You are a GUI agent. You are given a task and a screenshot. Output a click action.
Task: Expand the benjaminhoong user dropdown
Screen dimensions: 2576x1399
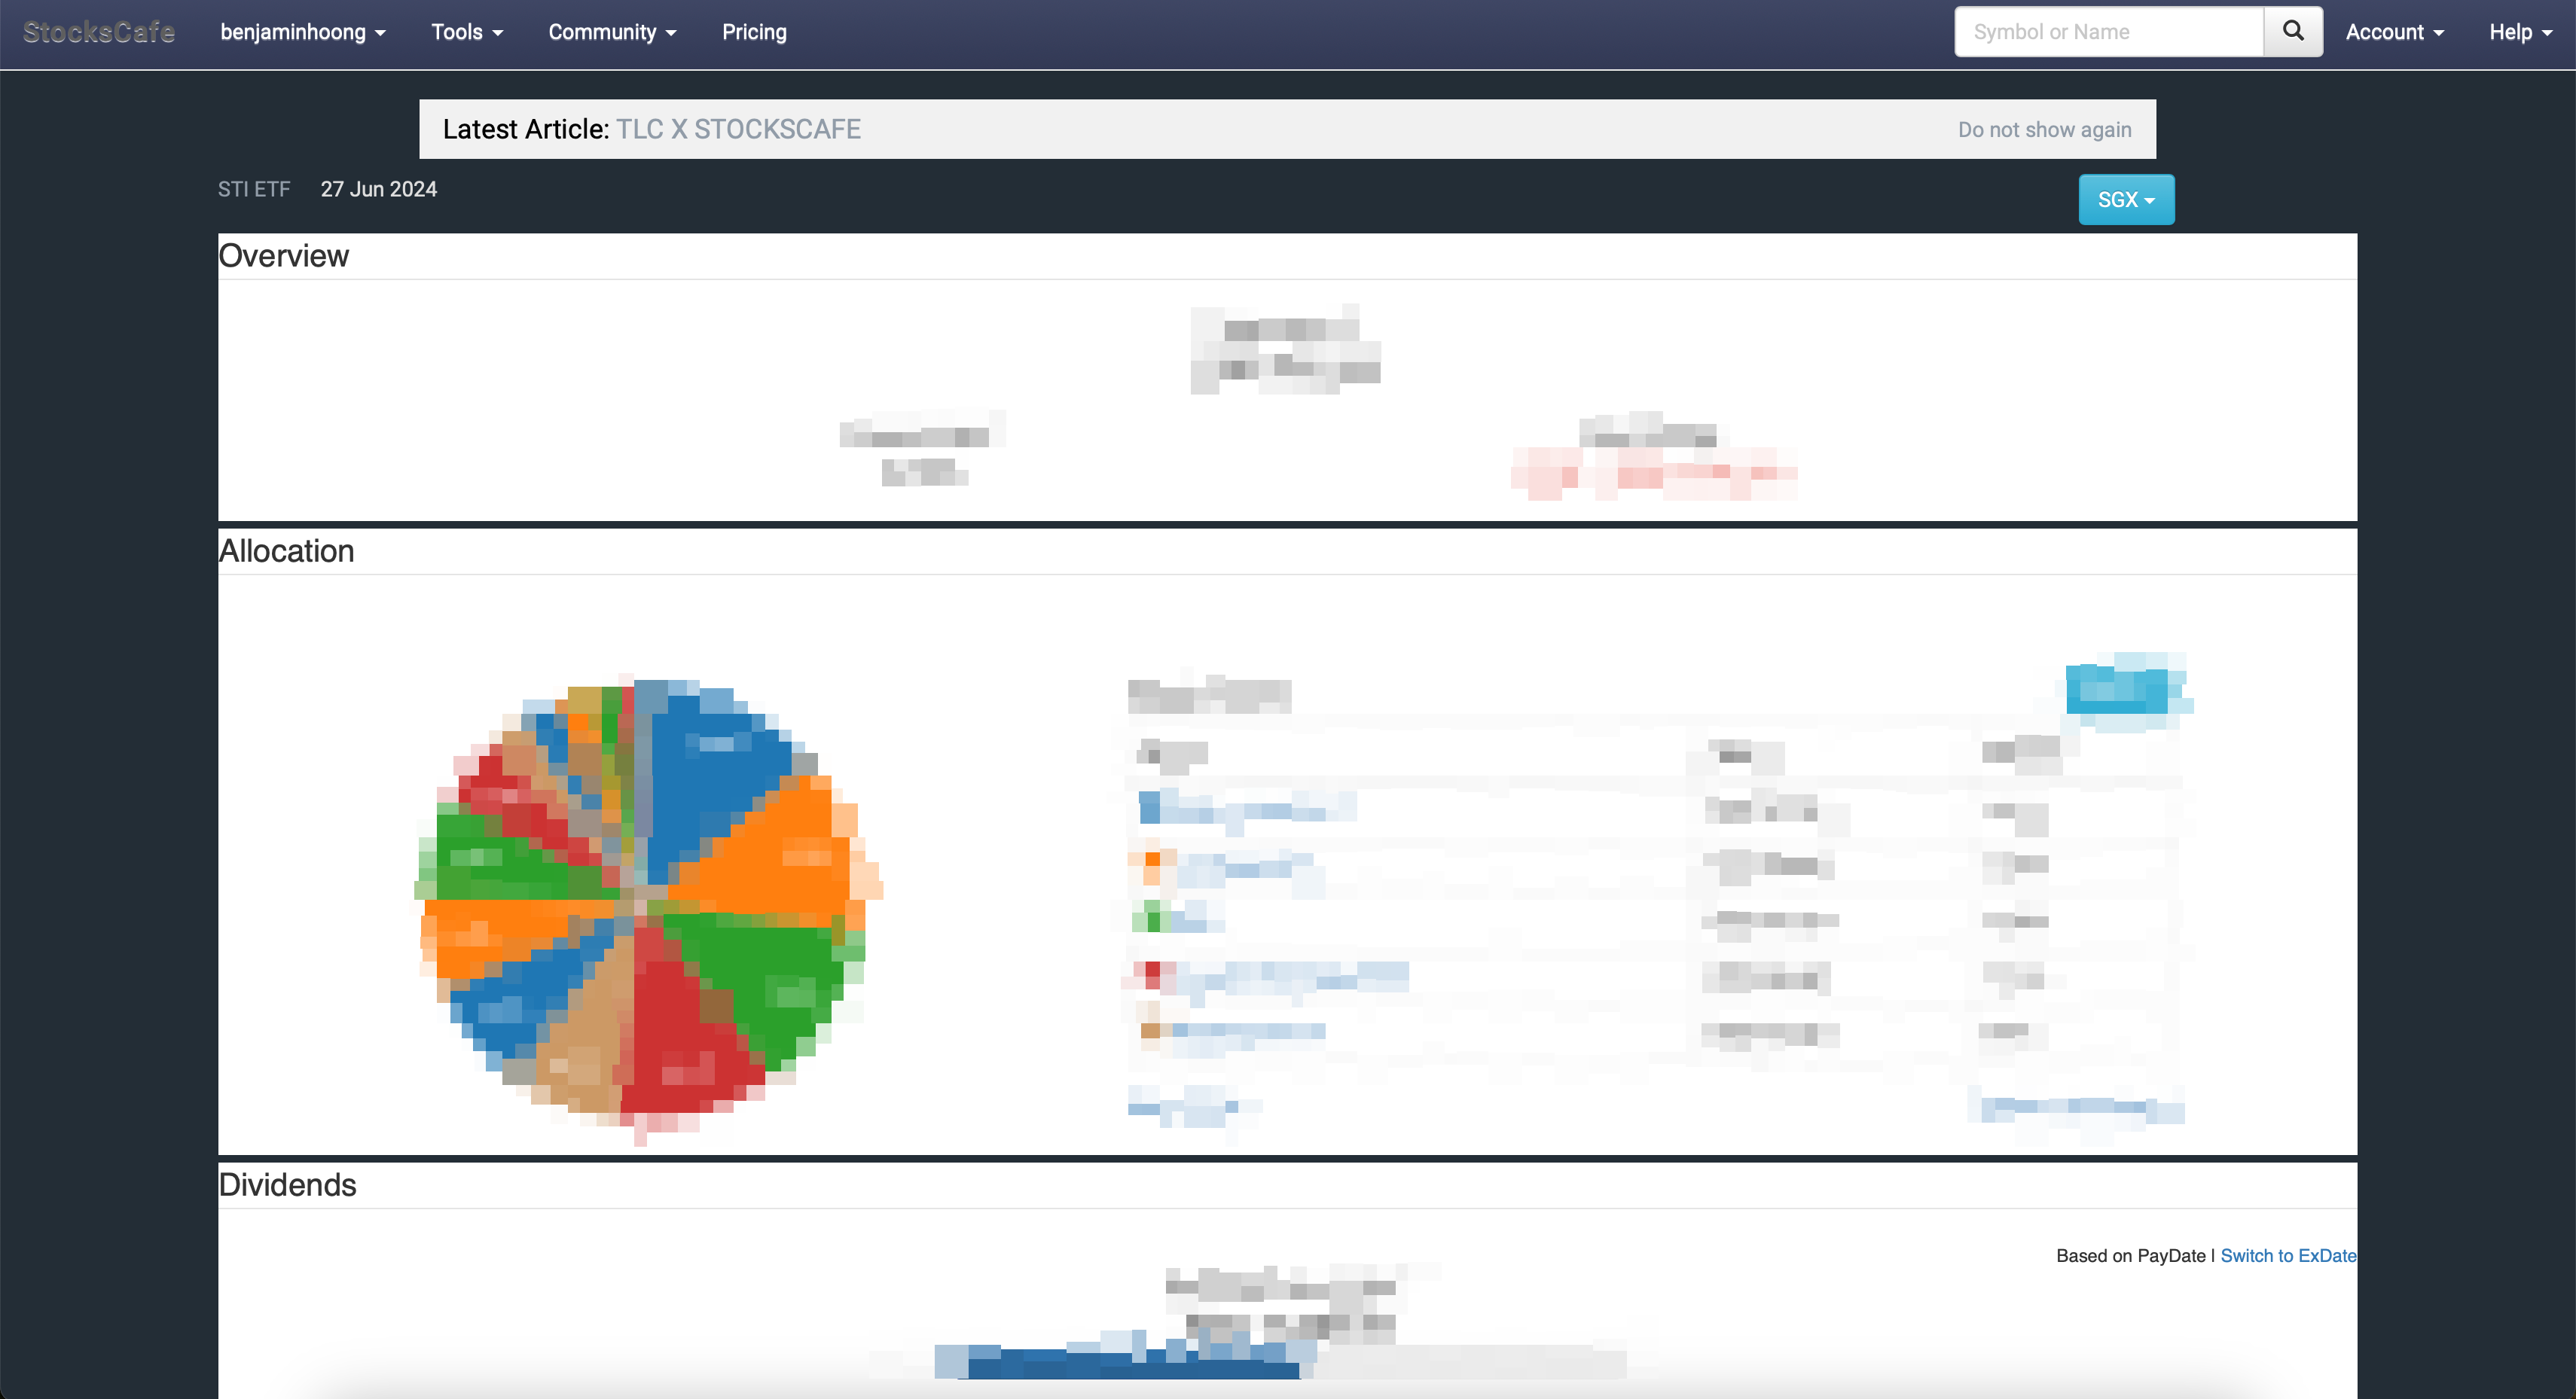tap(302, 32)
